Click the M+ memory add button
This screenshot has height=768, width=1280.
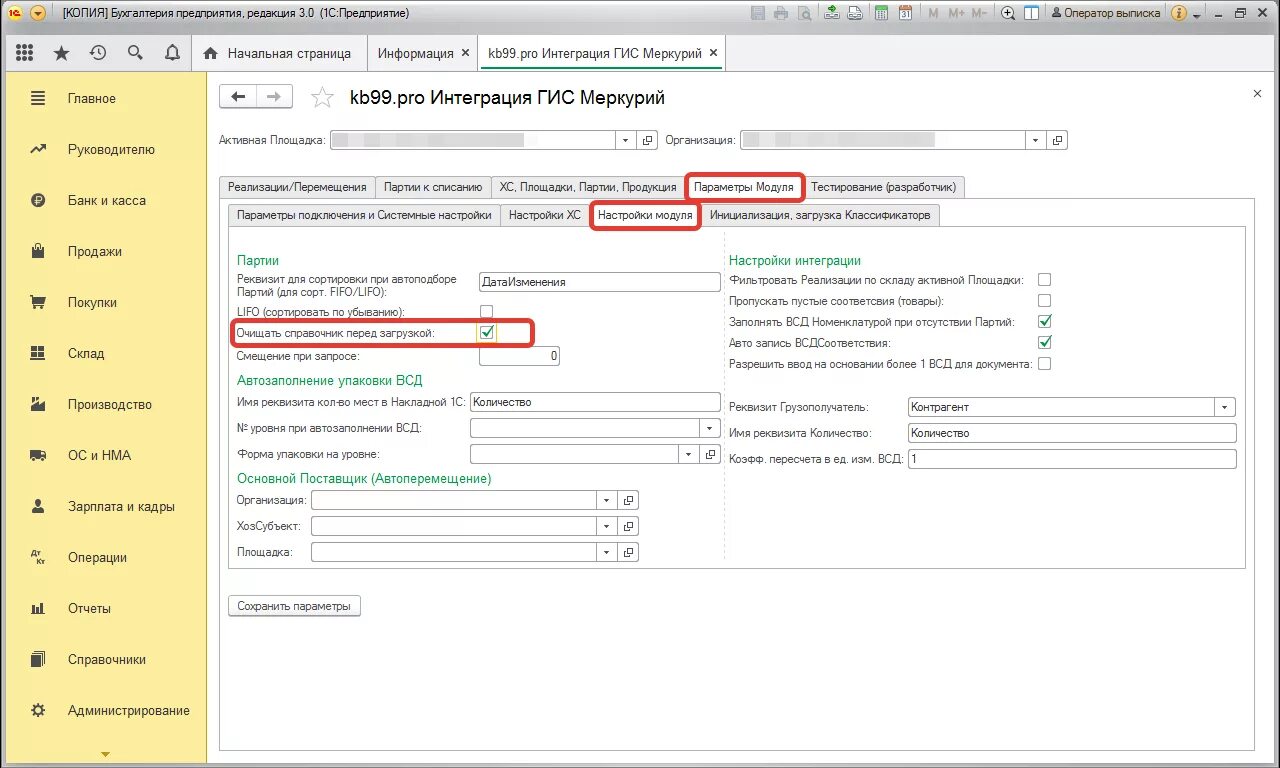point(956,13)
